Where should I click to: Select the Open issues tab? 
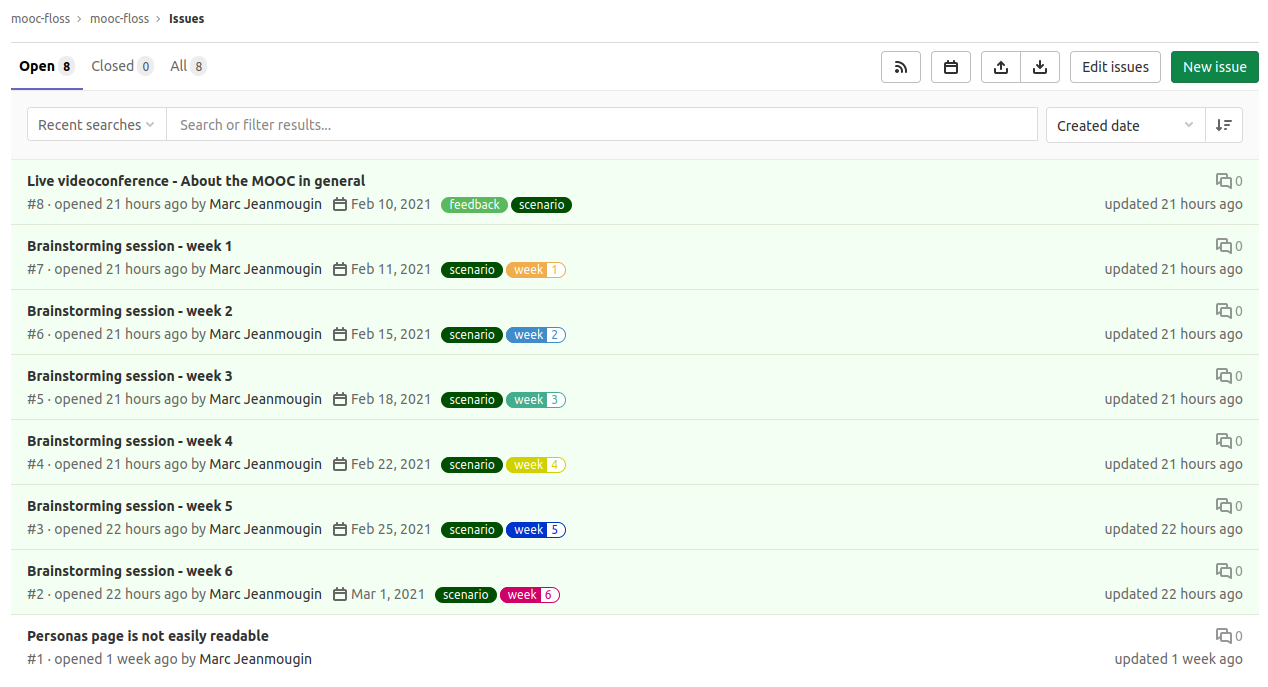(46, 66)
